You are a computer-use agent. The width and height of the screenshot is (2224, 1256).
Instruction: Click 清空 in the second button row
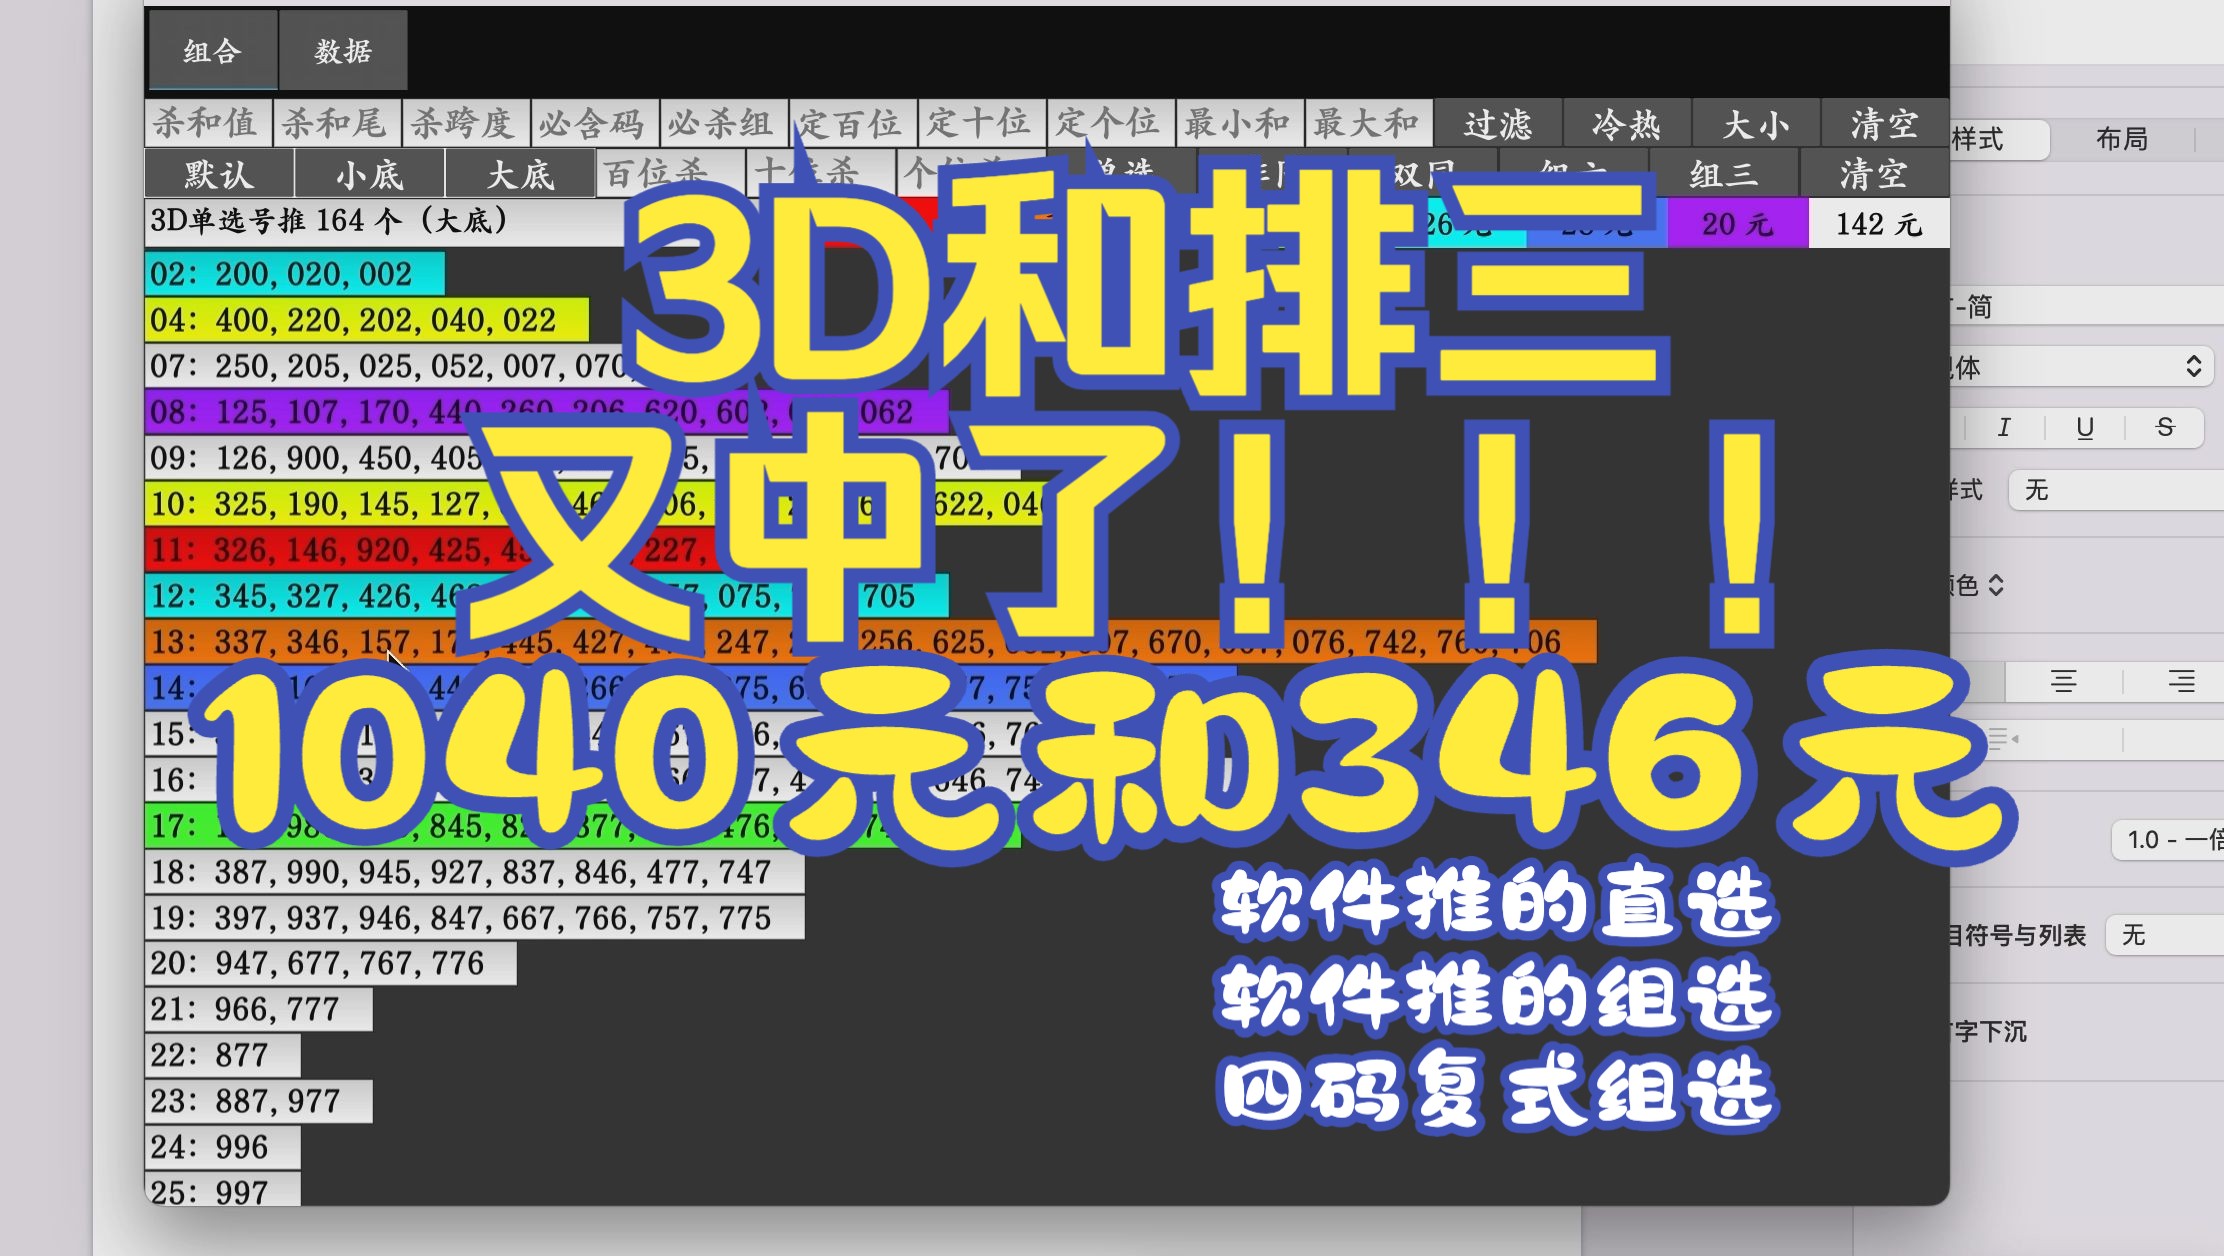[1875, 174]
